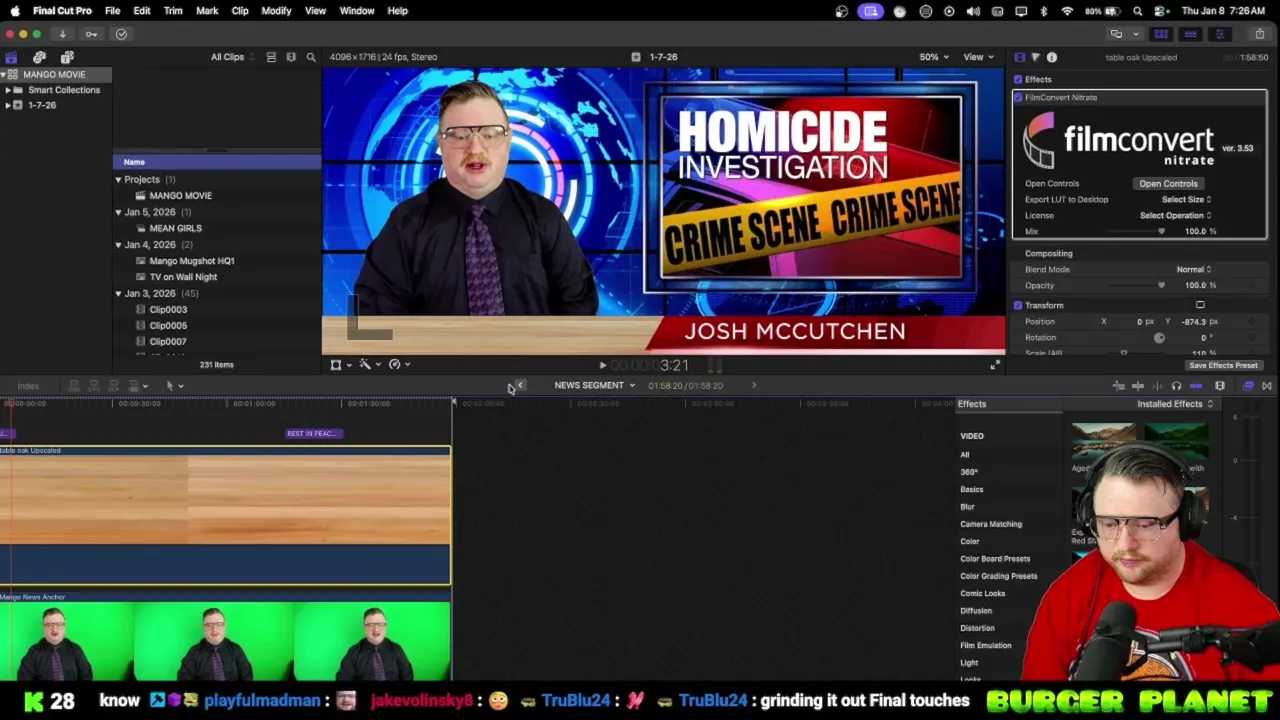Toggle the Transitions browser icon
The width and height of the screenshot is (1280, 720).
pos(1267,386)
